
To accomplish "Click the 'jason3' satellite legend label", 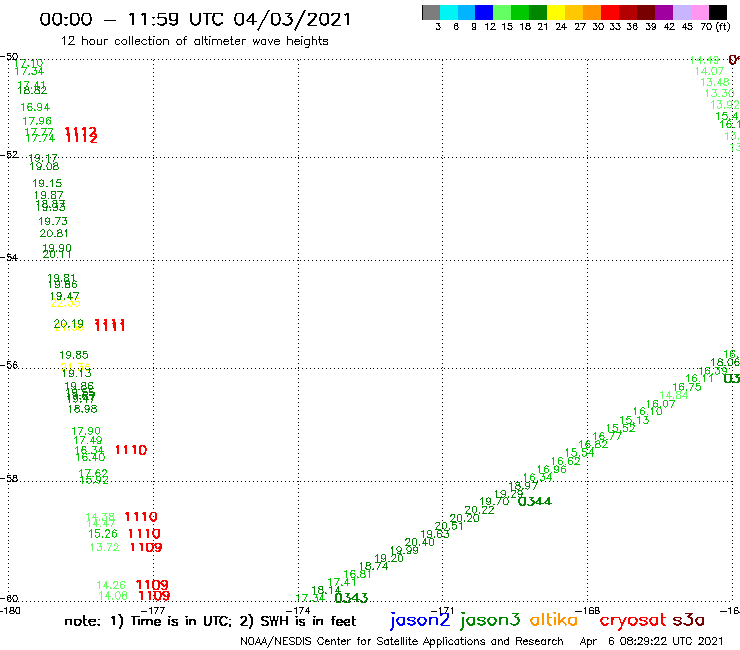I will point(490,620).
